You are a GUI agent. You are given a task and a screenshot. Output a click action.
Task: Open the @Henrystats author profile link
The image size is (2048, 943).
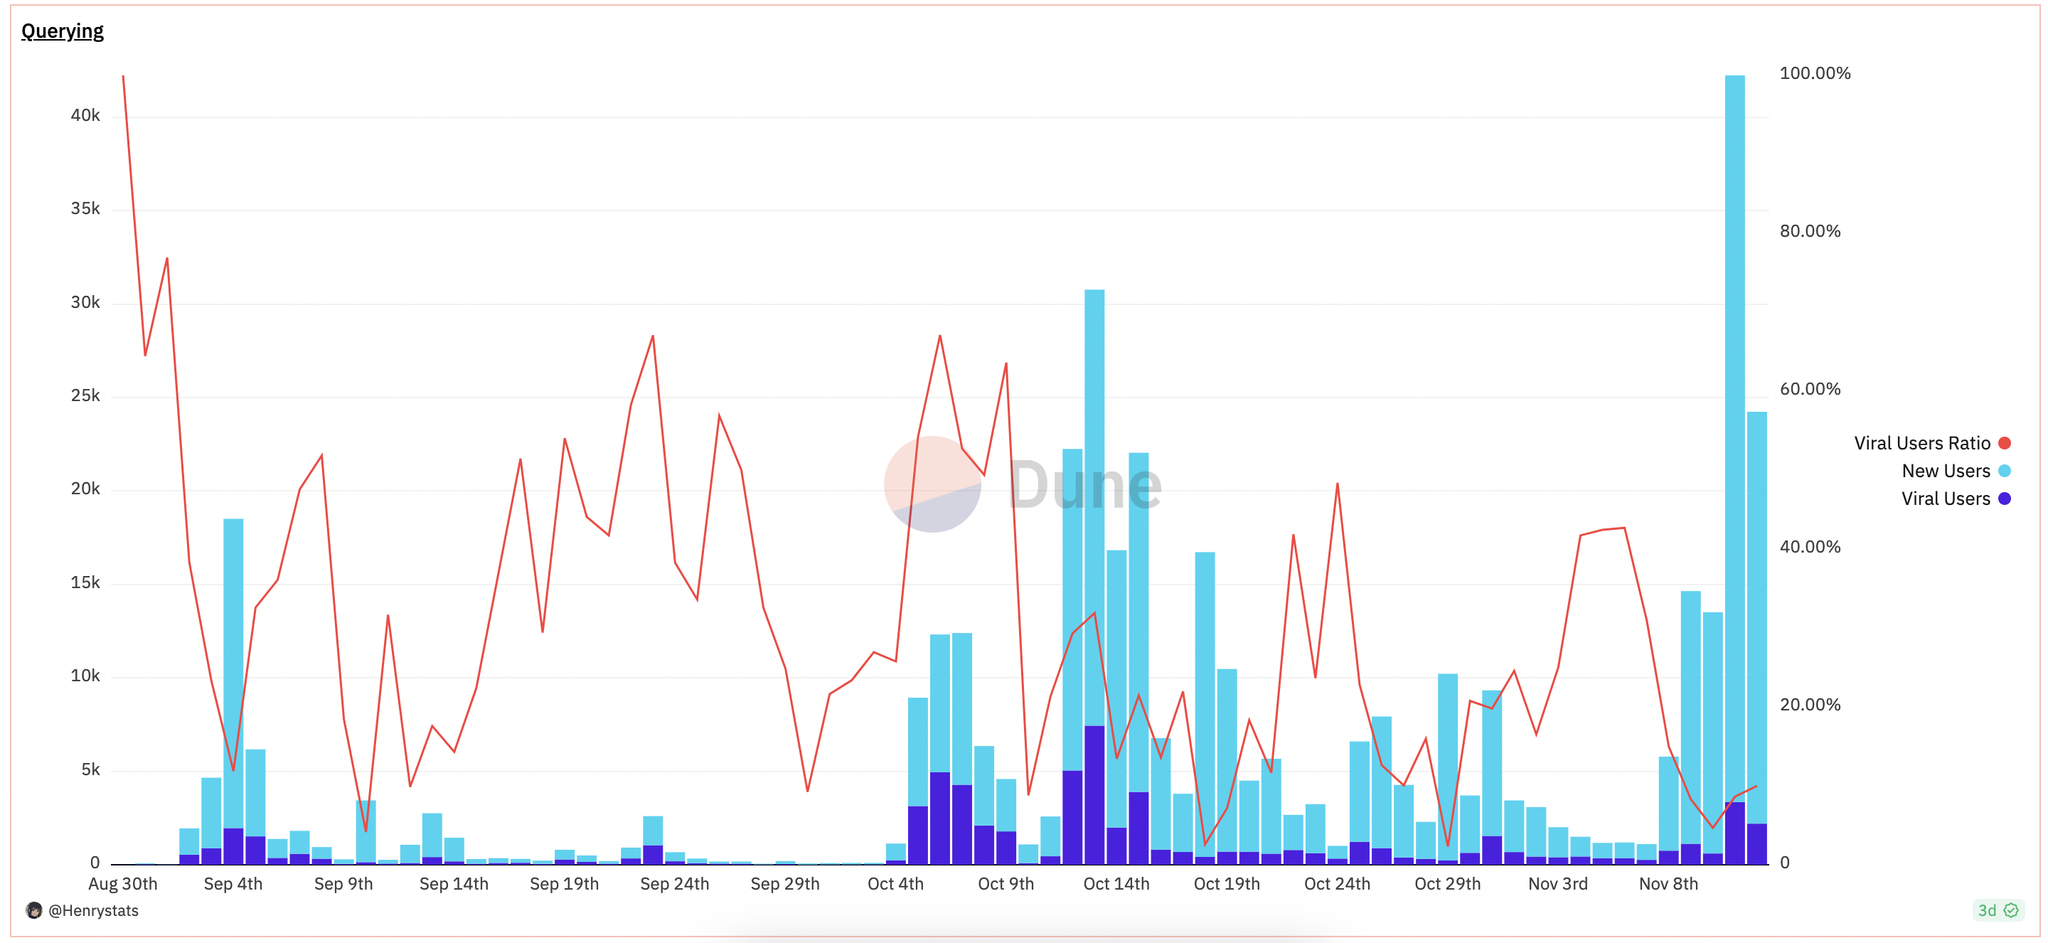[x=94, y=911]
